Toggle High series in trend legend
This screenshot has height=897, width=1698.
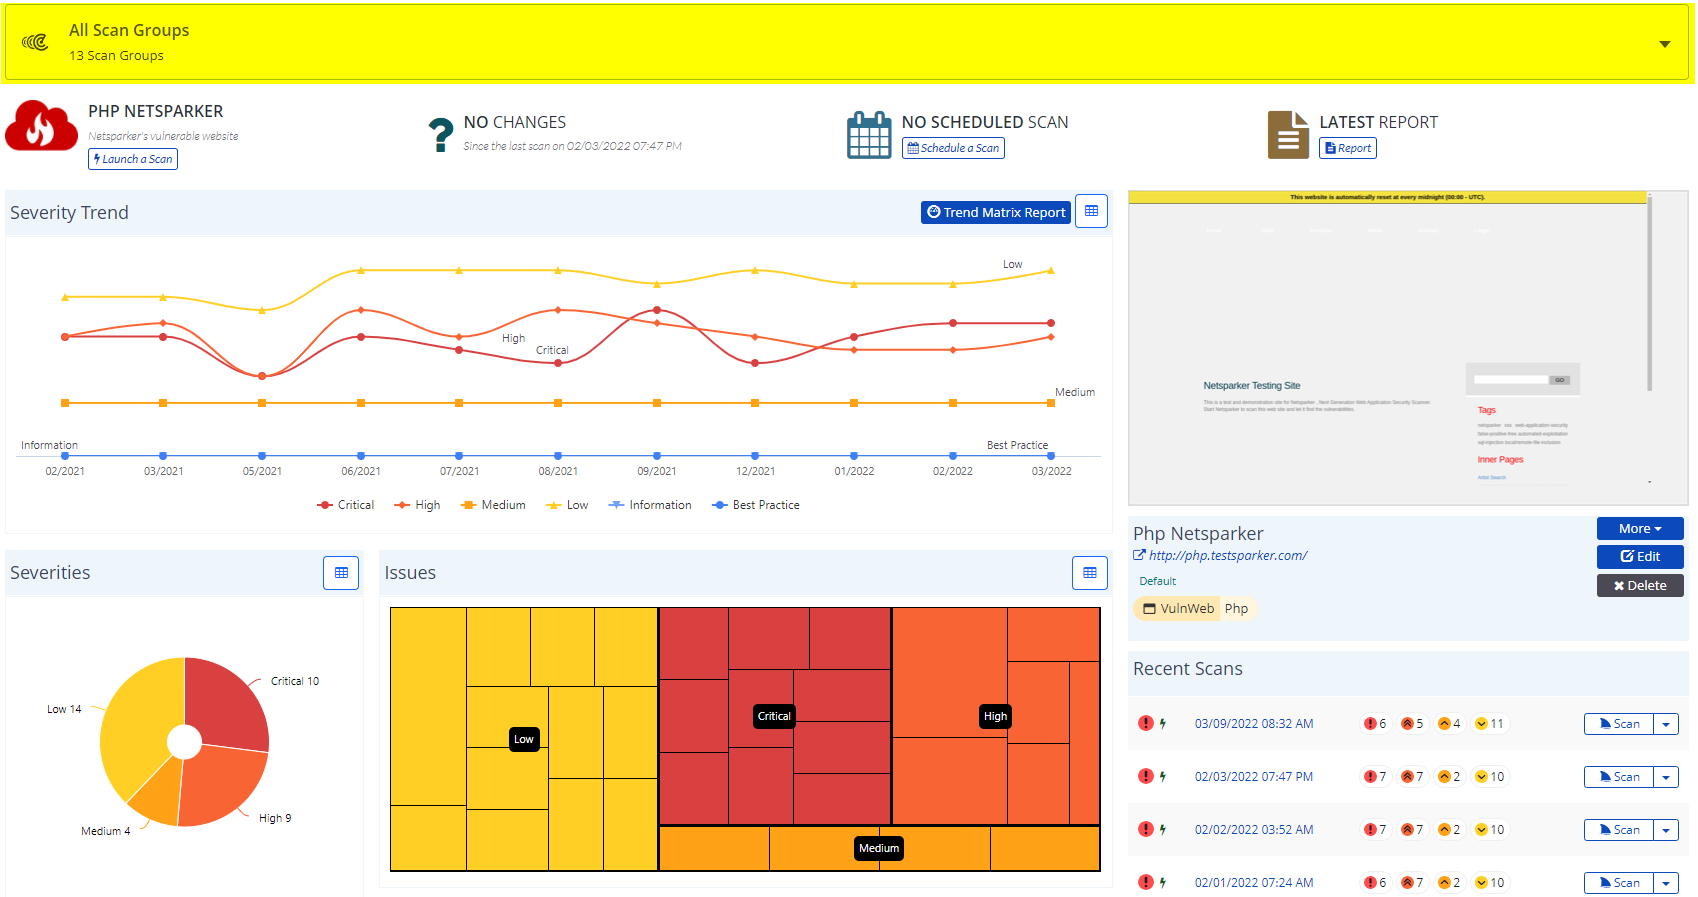pyautogui.click(x=417, y=505)
